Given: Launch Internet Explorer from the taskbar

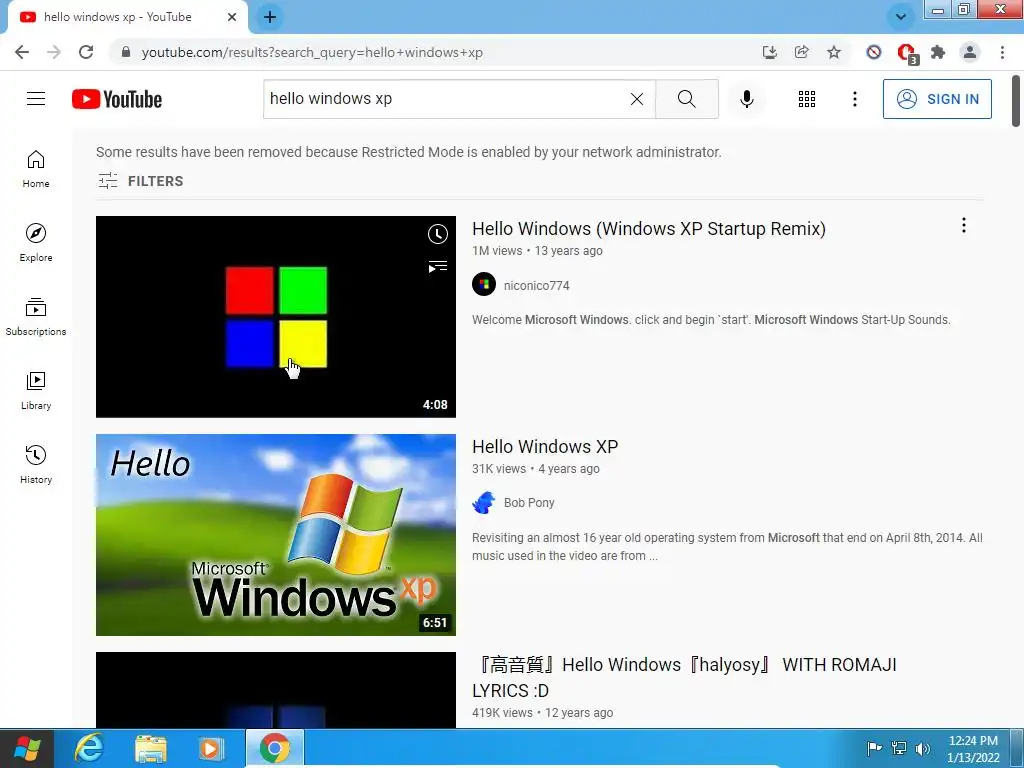Looking at the screenshot, I should point(89,748).
